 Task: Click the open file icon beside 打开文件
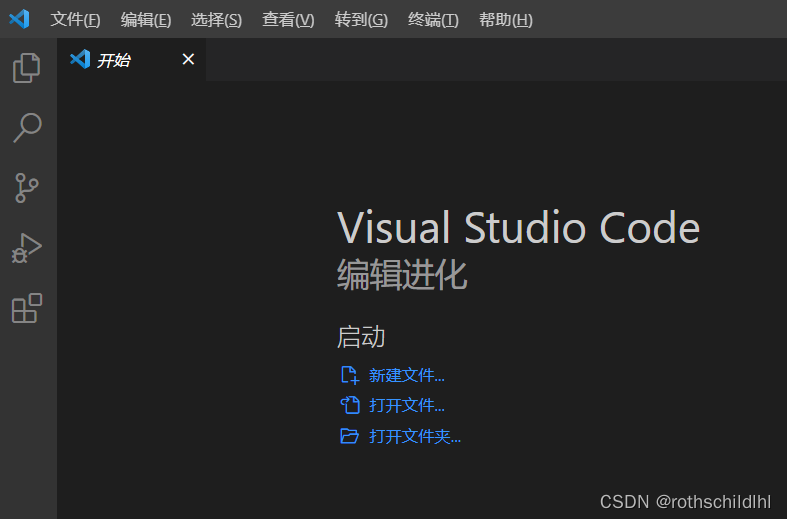(x=350, y=405)
